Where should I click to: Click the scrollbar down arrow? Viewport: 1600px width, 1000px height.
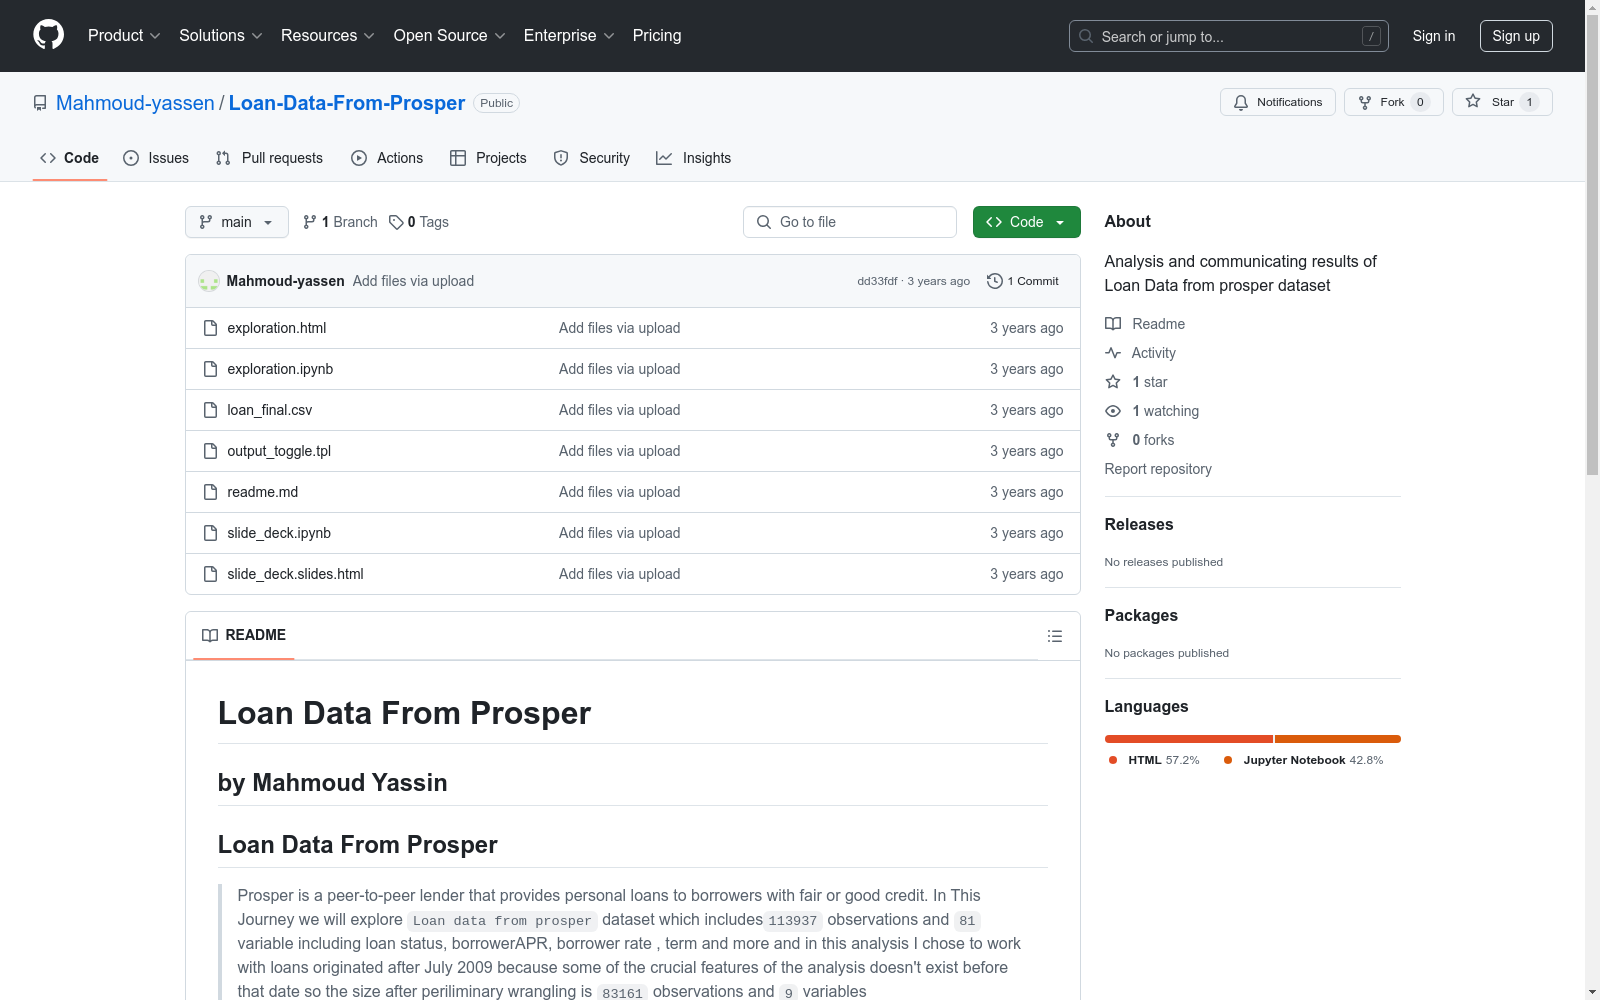[1592, 992]
